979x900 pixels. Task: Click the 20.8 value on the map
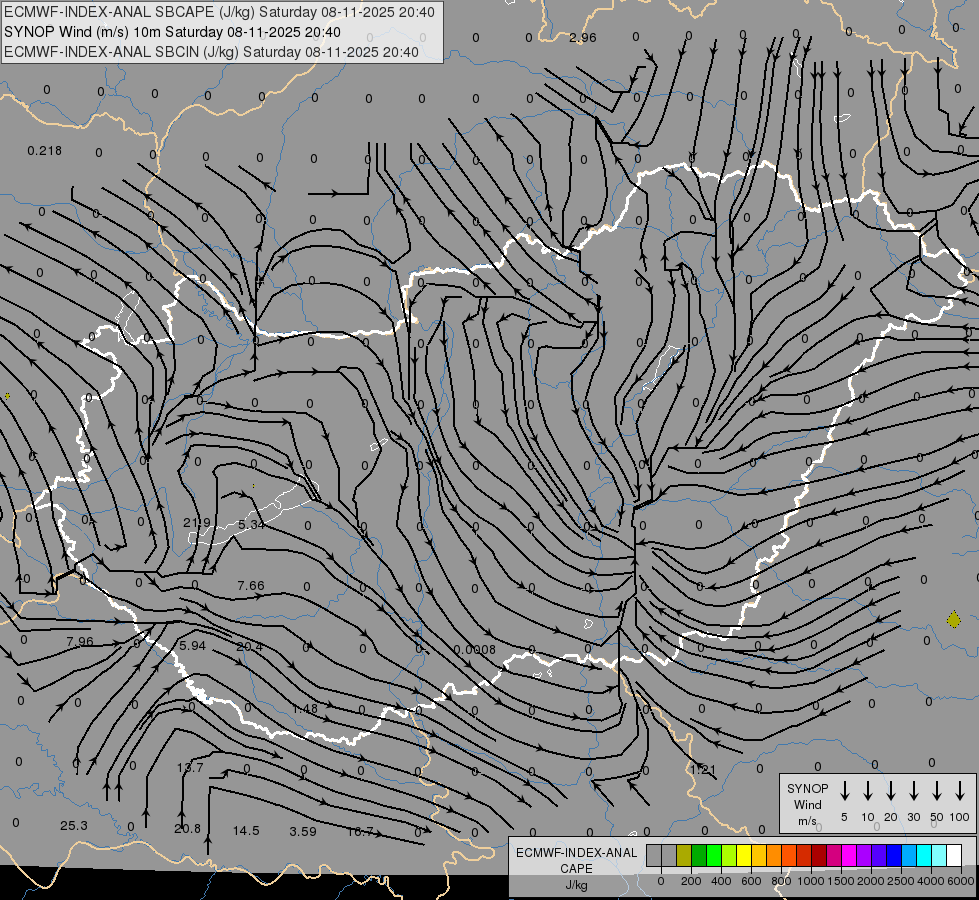pyautogui.click(x=187, y=829)
